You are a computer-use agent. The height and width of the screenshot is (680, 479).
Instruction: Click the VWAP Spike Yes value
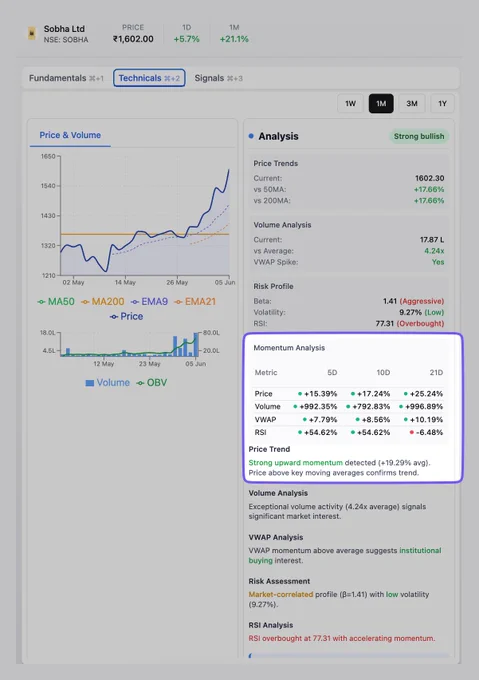click(438, 262)
